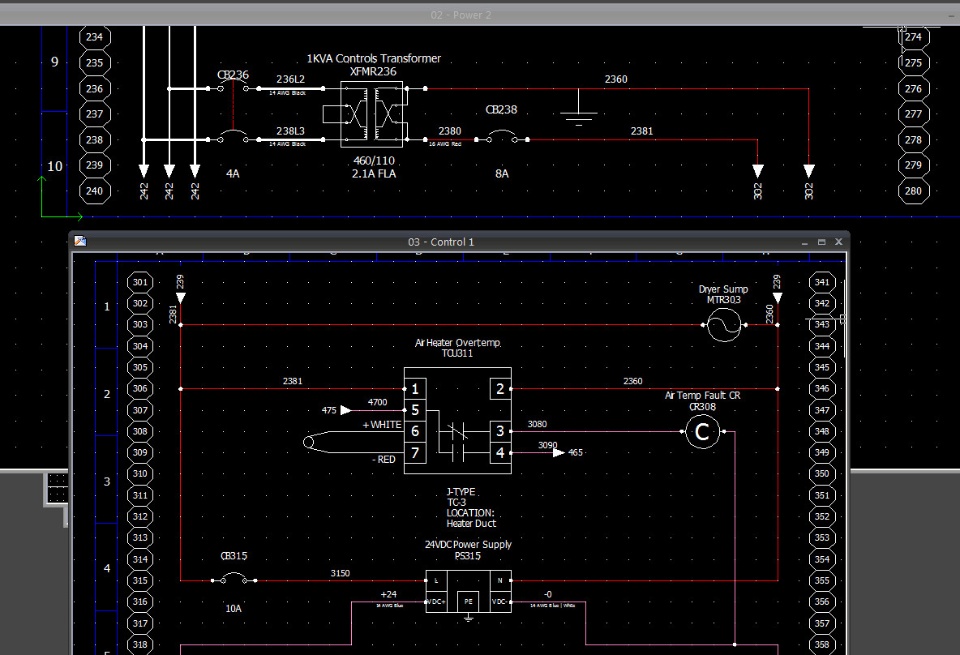Select wire label "2380"
Screen dimensions: 960x655
coord(450,131)
